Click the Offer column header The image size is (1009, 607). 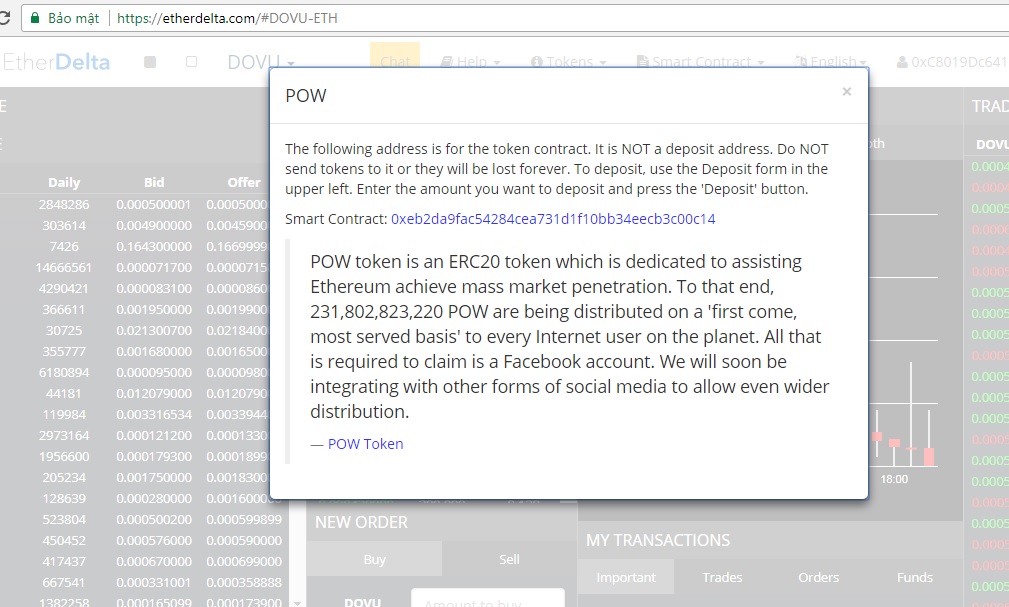tap(244, 182)
